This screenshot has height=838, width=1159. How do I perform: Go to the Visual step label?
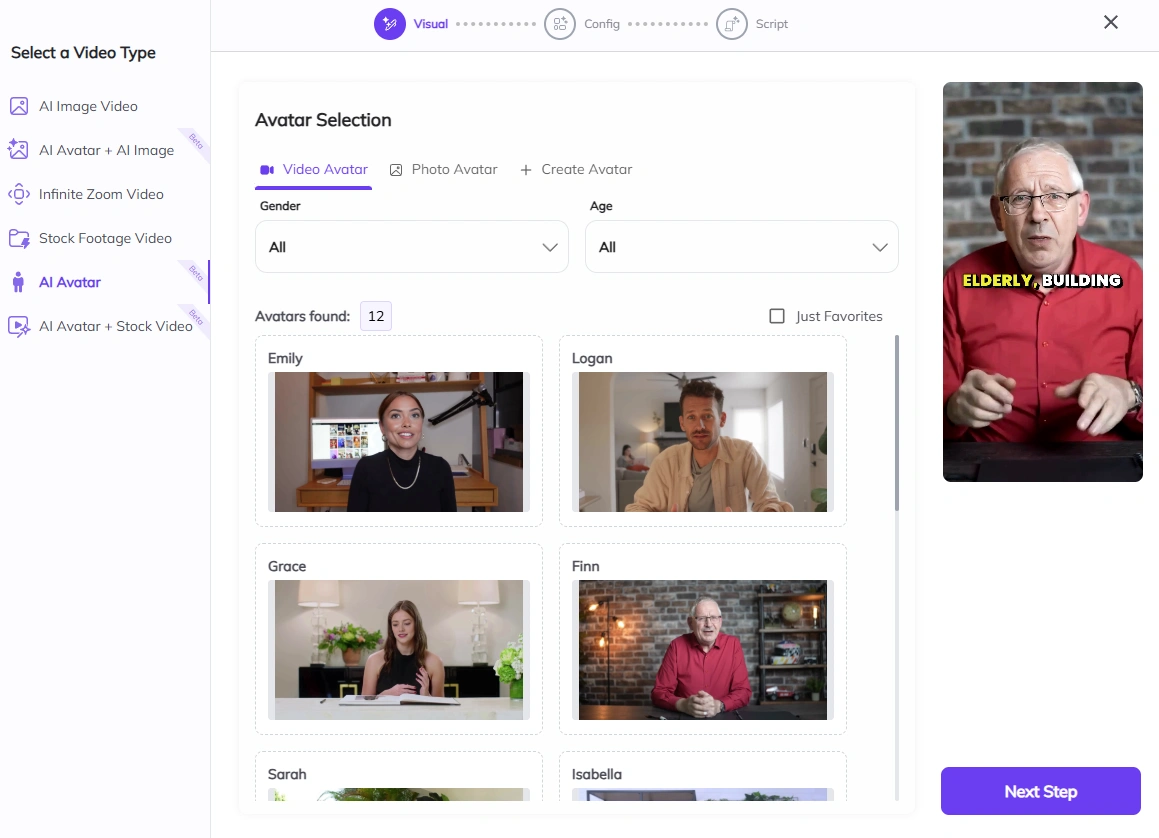point(431,24)
